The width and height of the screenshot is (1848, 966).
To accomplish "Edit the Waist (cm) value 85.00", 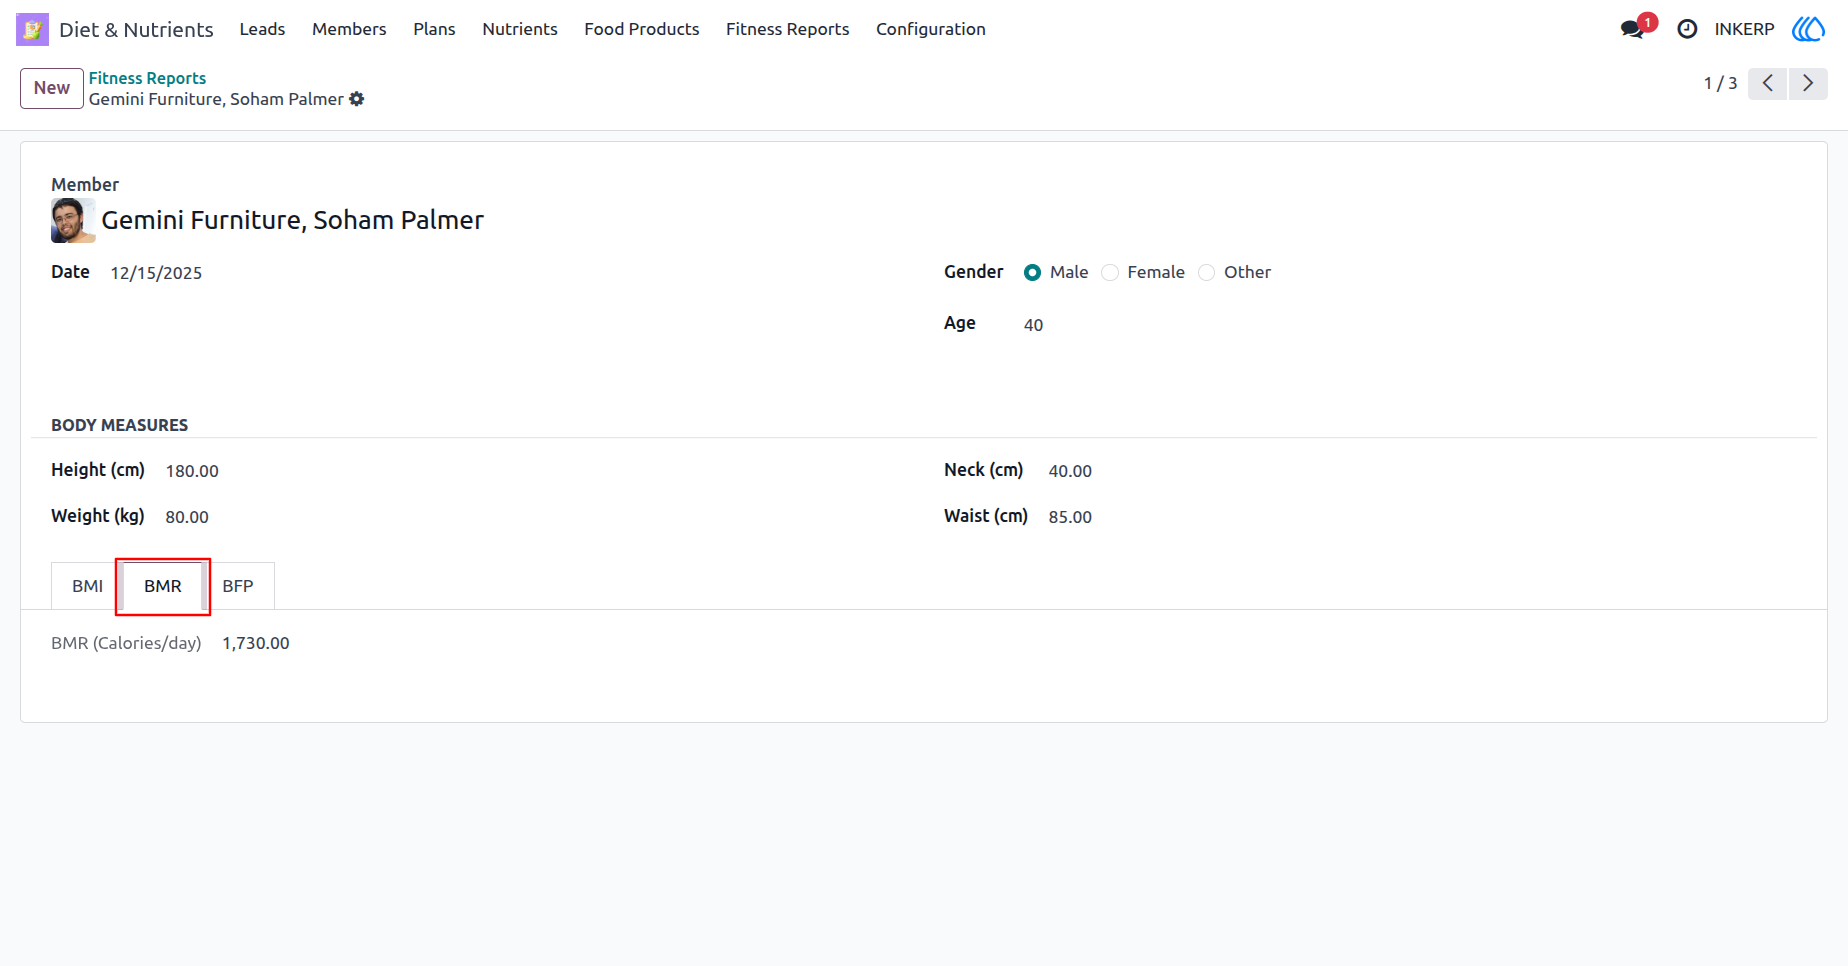I will [1070, 517].
